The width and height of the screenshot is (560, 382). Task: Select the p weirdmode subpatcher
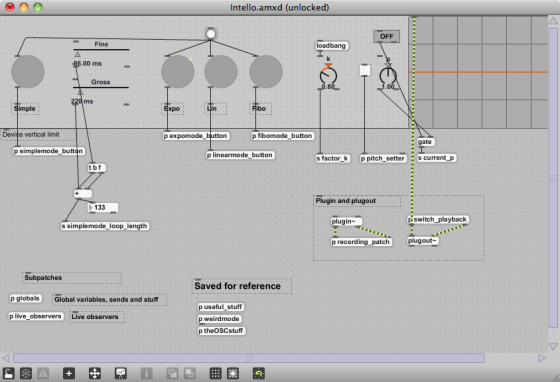[x=219, y=319]
